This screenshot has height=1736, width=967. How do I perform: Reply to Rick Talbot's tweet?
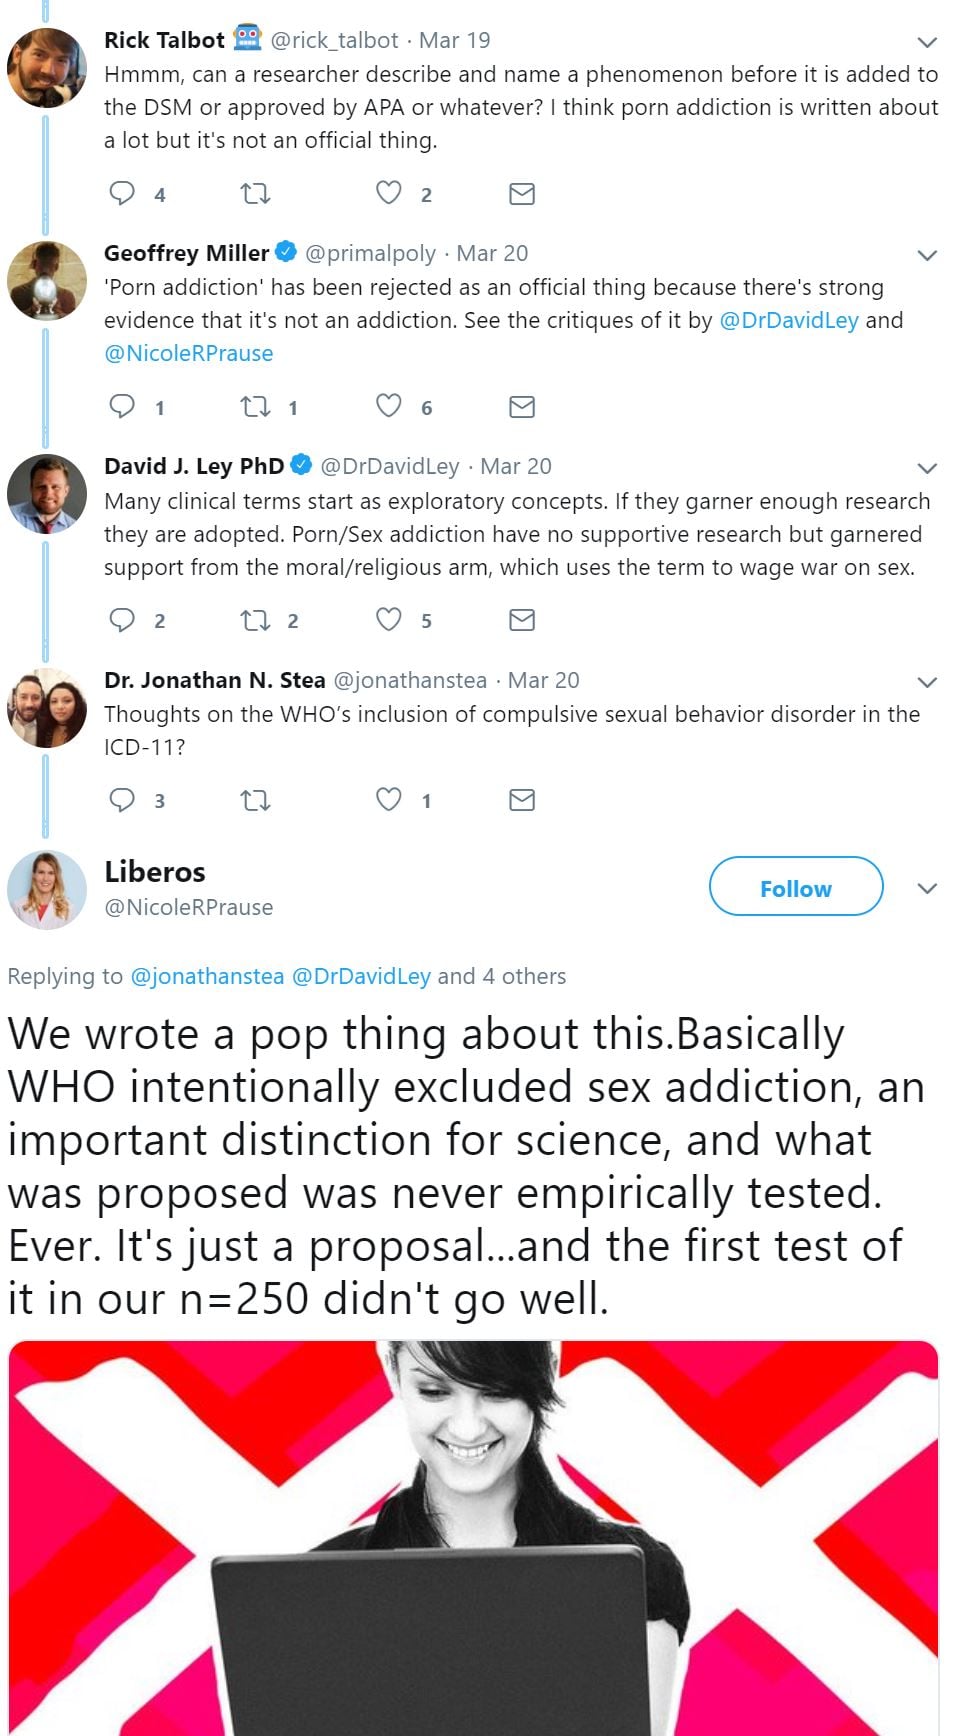pyautogui.click(x=122, y=193)
